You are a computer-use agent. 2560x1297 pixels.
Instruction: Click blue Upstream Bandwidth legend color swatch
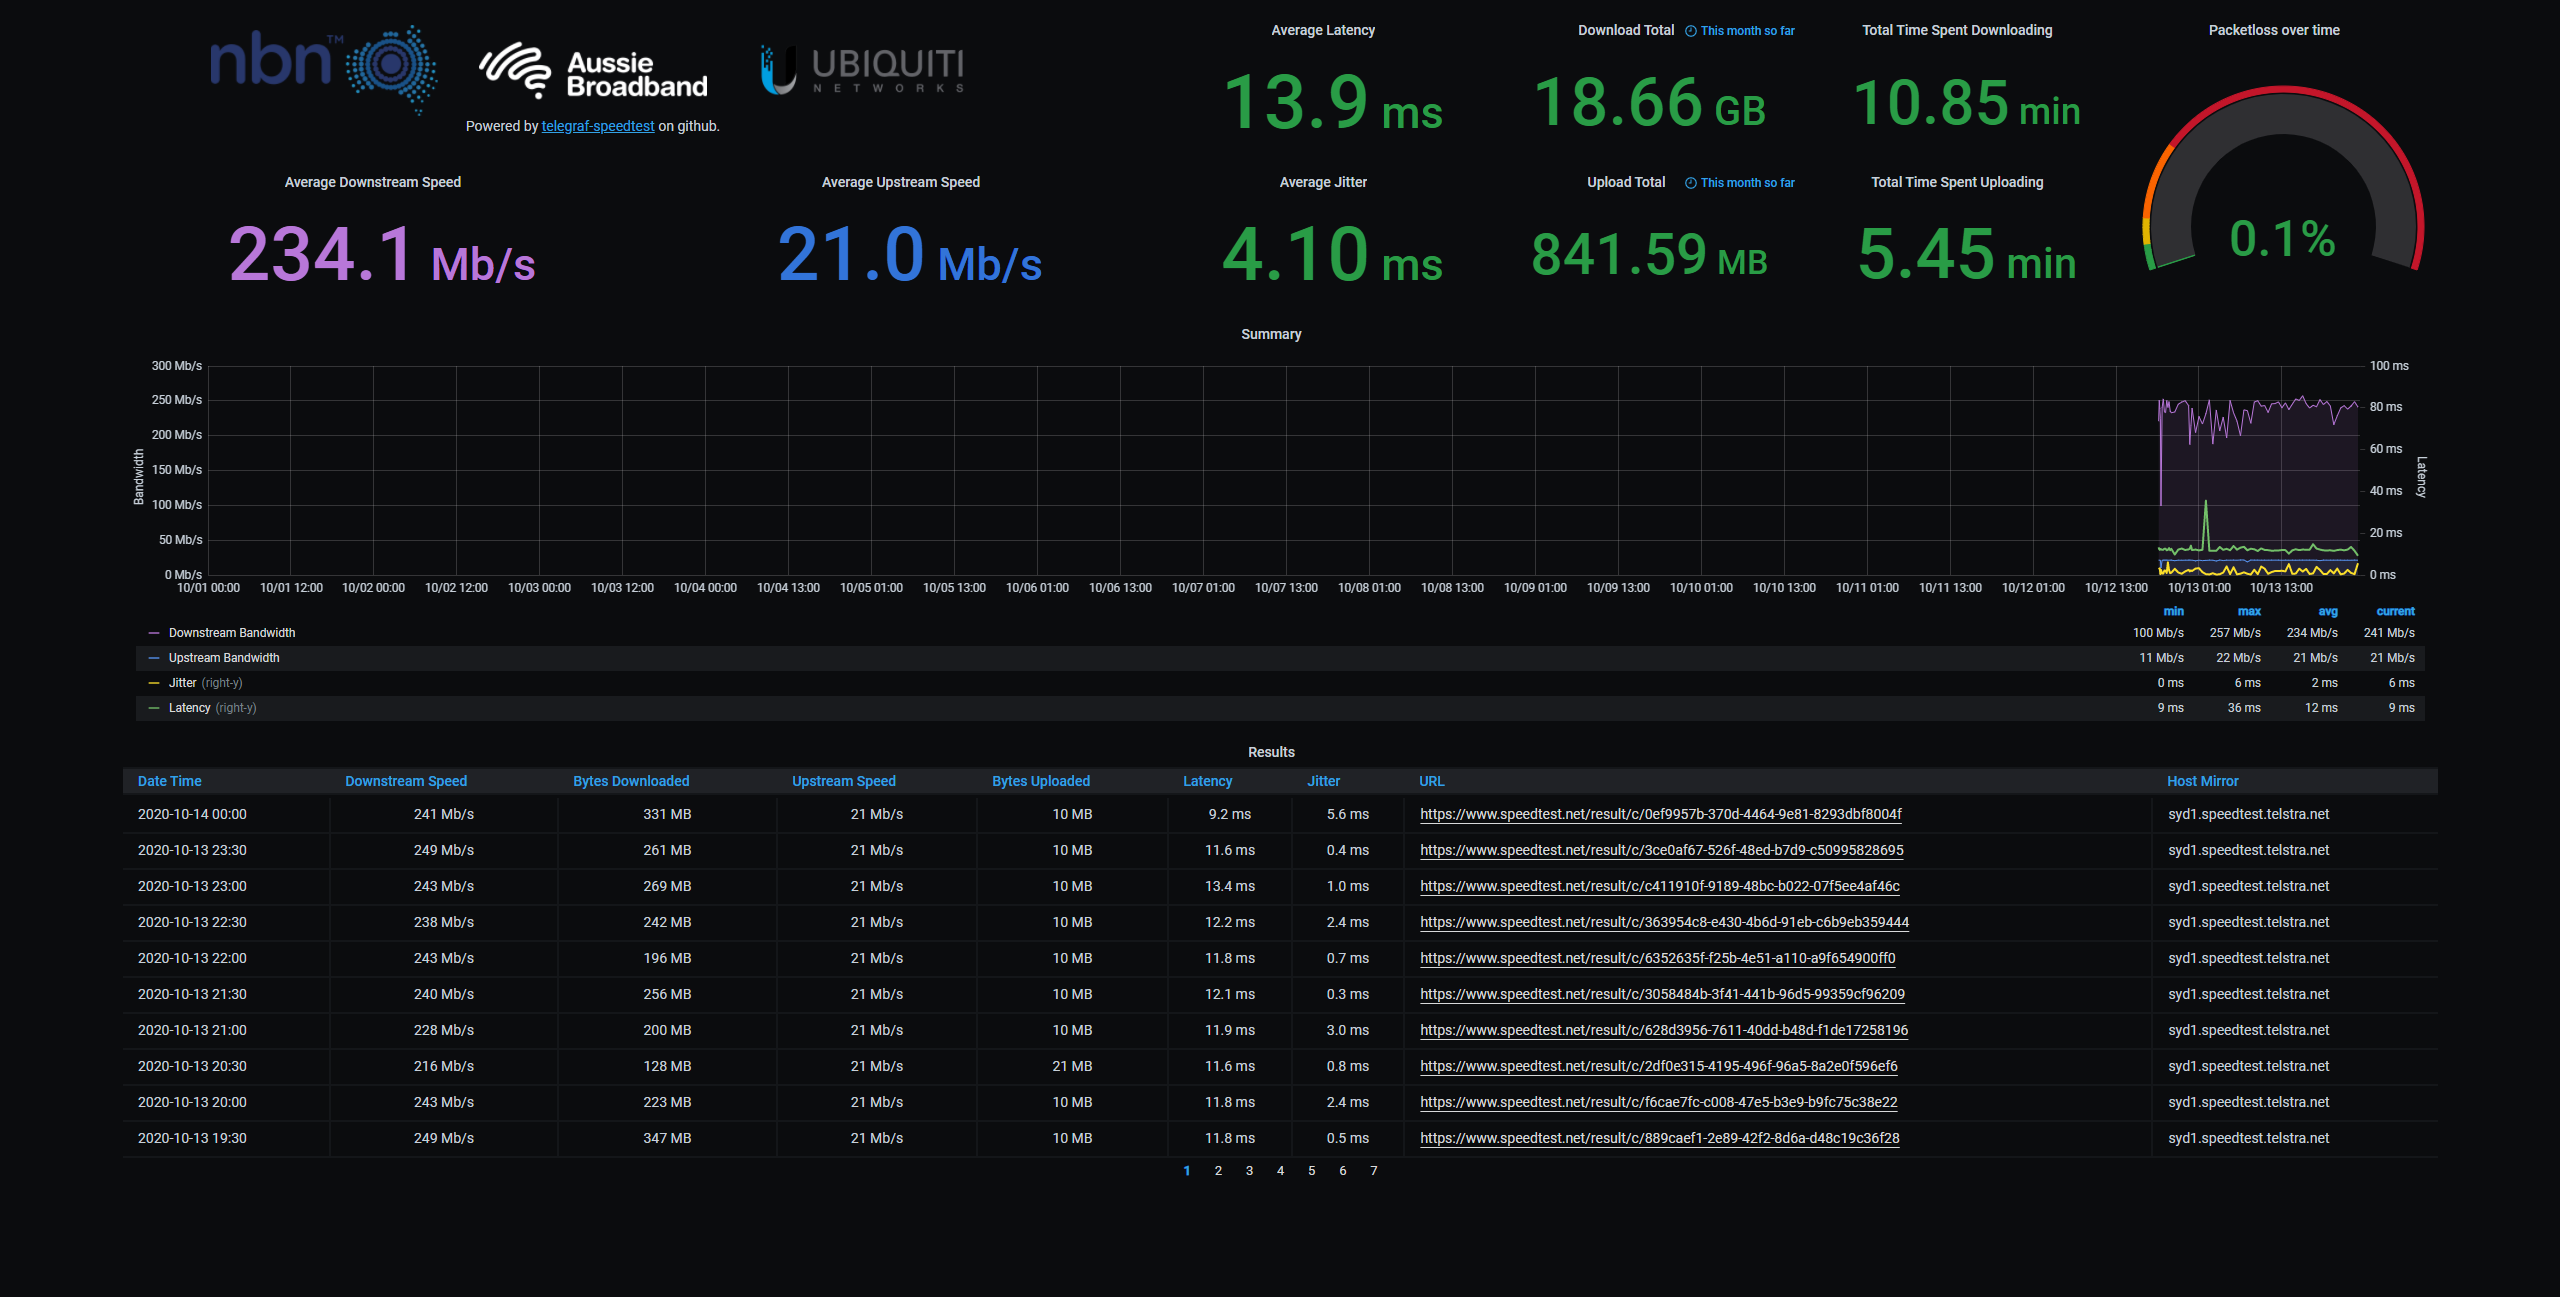tap(154, 658)
